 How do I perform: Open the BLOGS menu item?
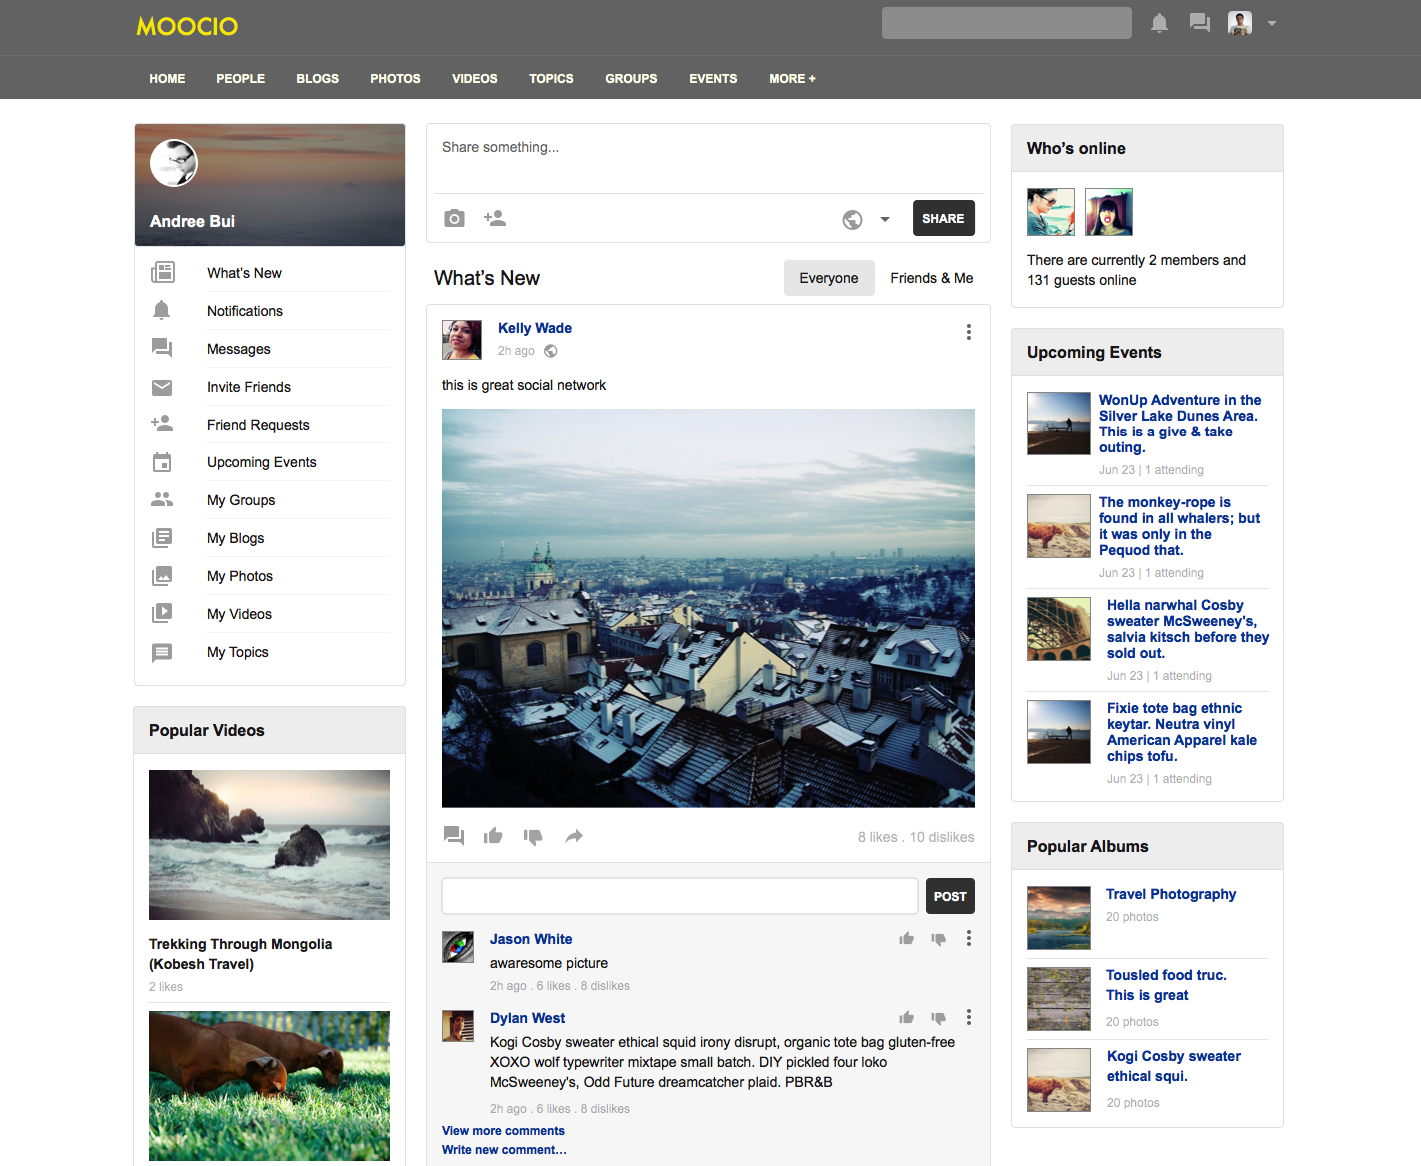(x=317, y=78)
